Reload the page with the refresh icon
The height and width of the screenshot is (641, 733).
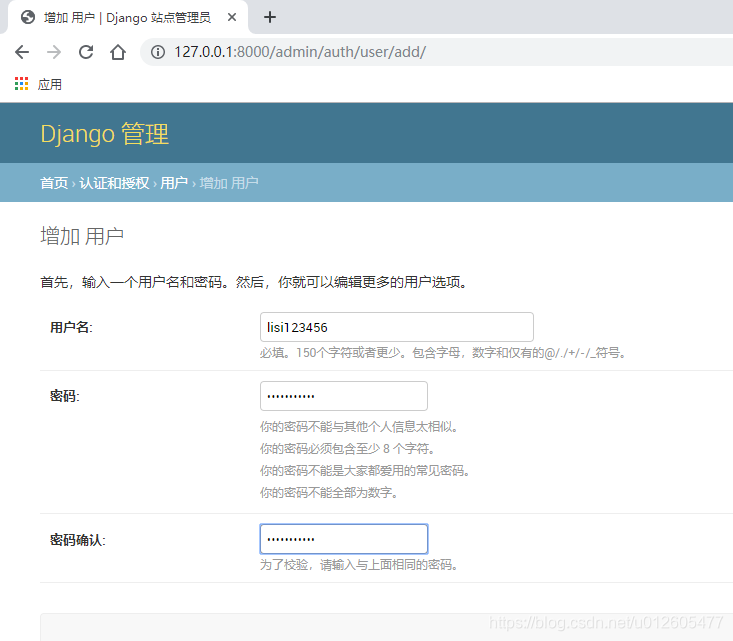tap(86, 52)
